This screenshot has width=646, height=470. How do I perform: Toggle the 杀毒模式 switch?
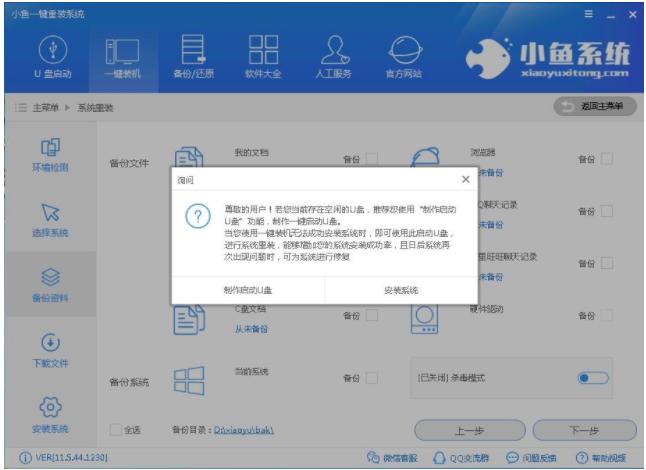[x=593, y=378]
